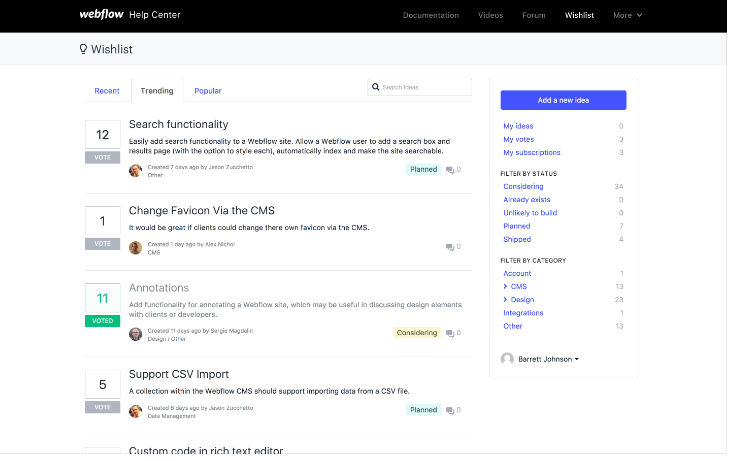Filter by Other category in sidebar

tap(513, 326)
